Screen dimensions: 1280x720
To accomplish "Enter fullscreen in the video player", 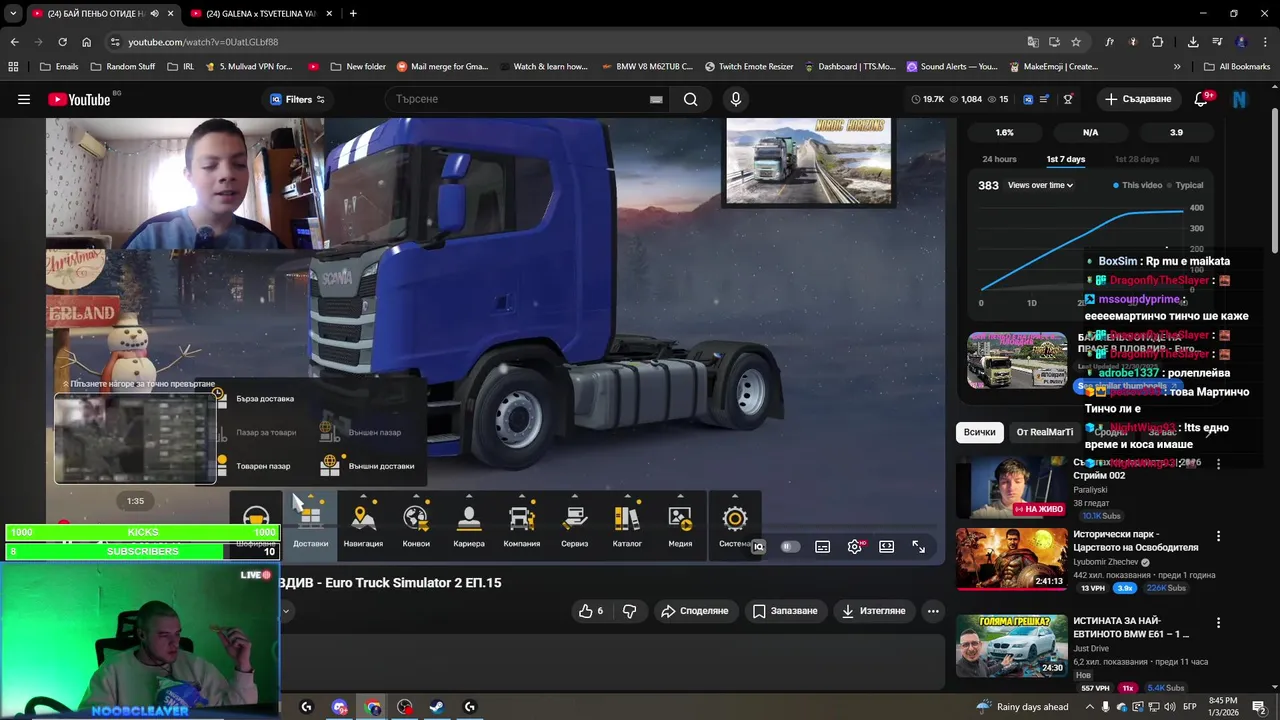I will (919, 546).
